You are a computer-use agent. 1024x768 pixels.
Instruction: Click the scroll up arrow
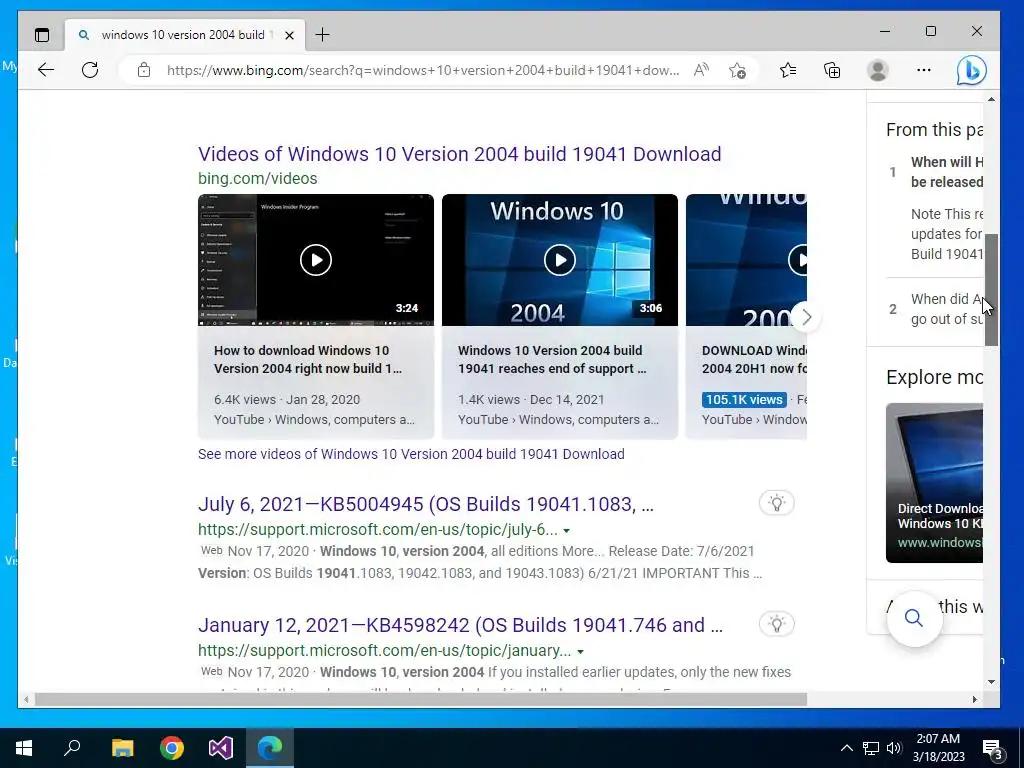pyautogui.click(x=991, y=99)
